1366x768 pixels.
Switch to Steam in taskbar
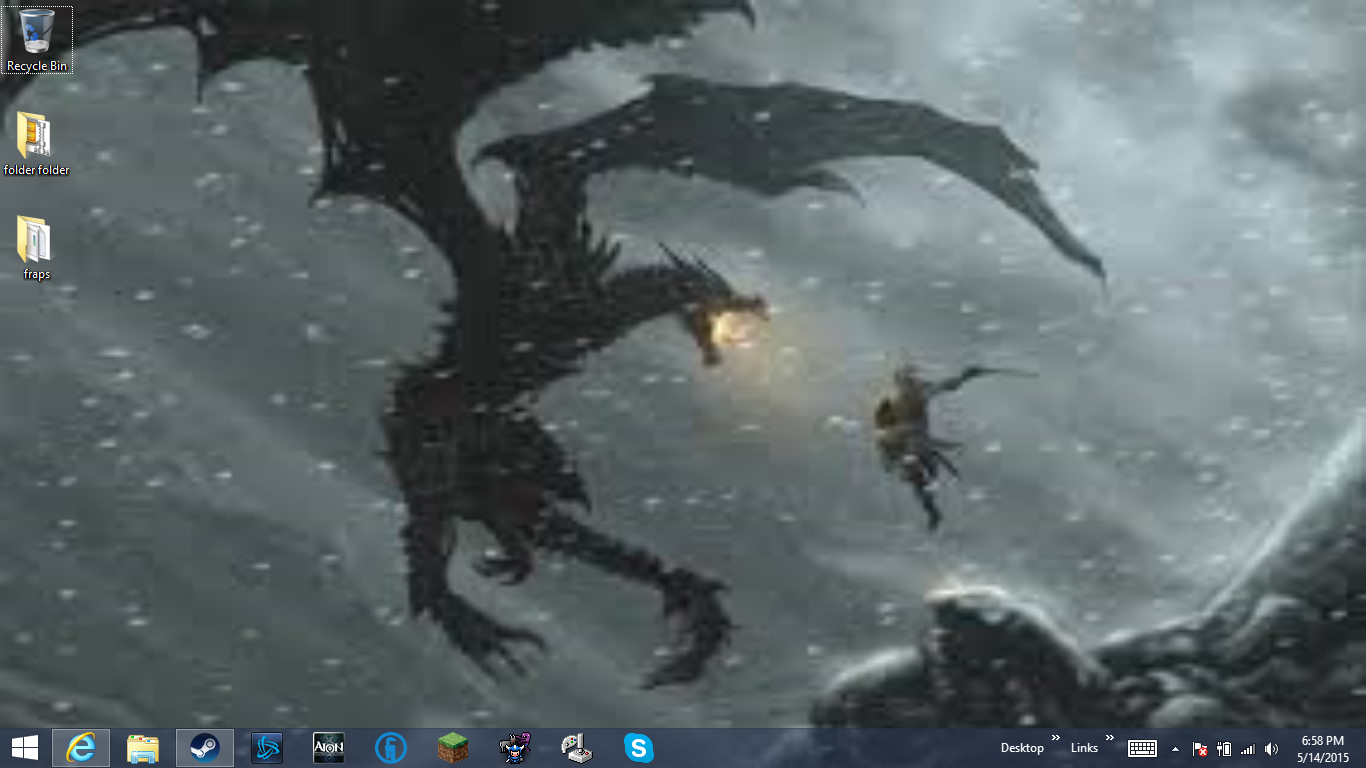(205, 748)
